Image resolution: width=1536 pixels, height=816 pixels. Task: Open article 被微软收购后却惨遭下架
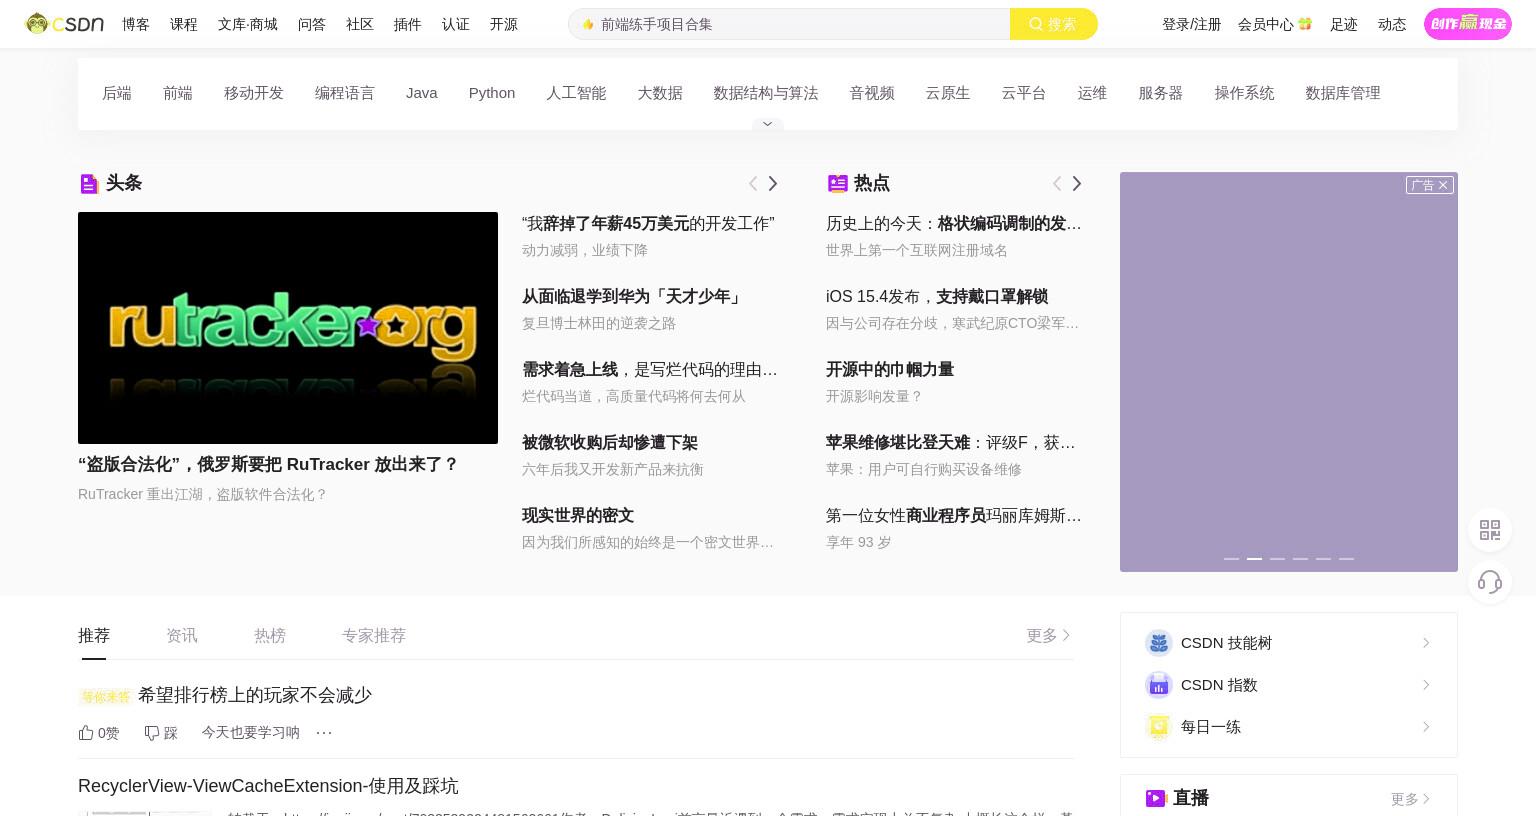[610, 442]
